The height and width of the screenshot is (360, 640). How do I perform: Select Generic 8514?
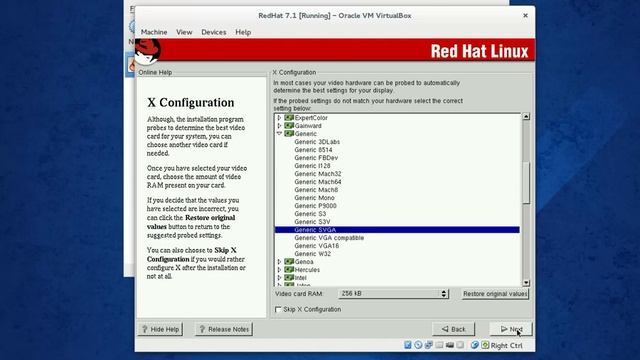point(313,150)
